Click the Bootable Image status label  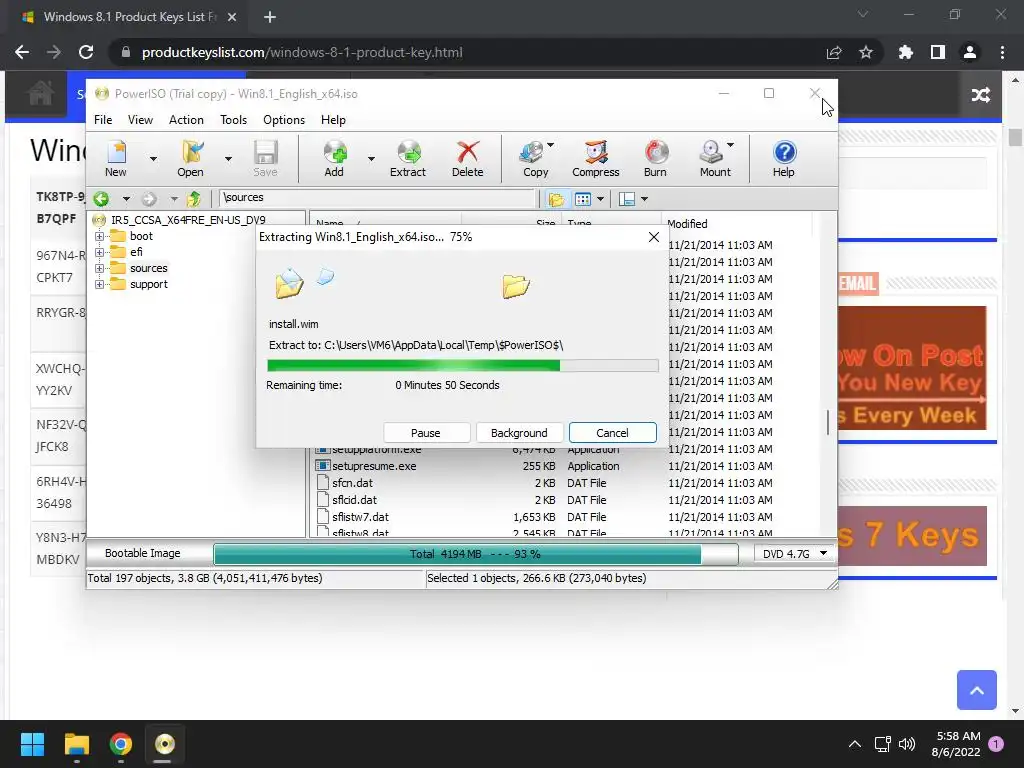click(x=142, y=554)
